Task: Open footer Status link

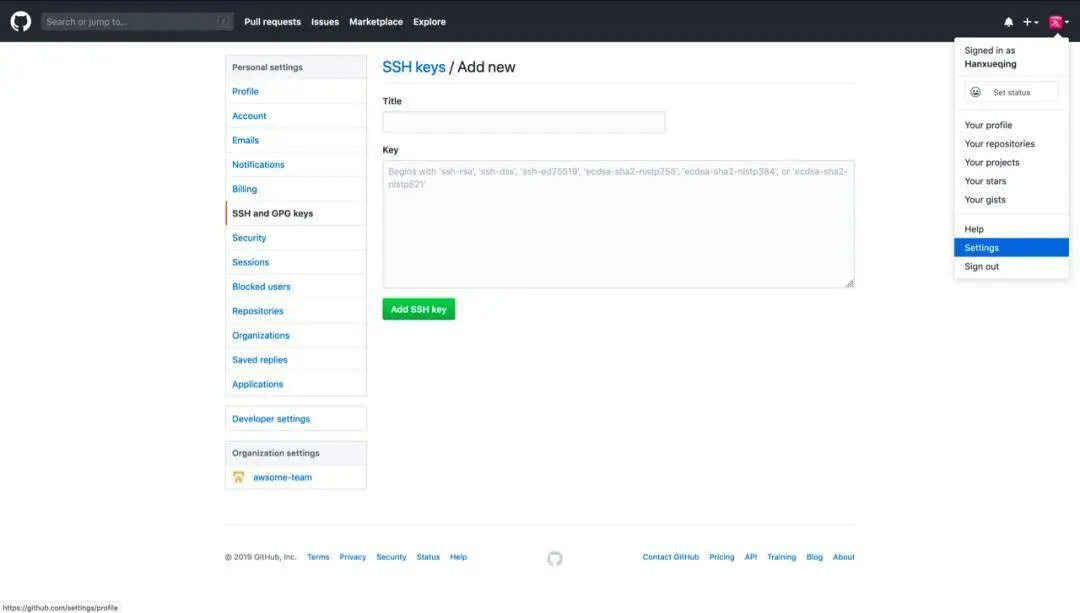Action: tap(428, 557)
